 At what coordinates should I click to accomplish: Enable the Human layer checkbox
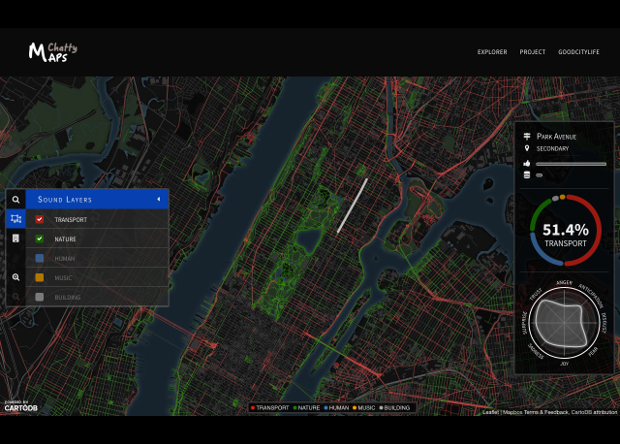tap(39, 258)
